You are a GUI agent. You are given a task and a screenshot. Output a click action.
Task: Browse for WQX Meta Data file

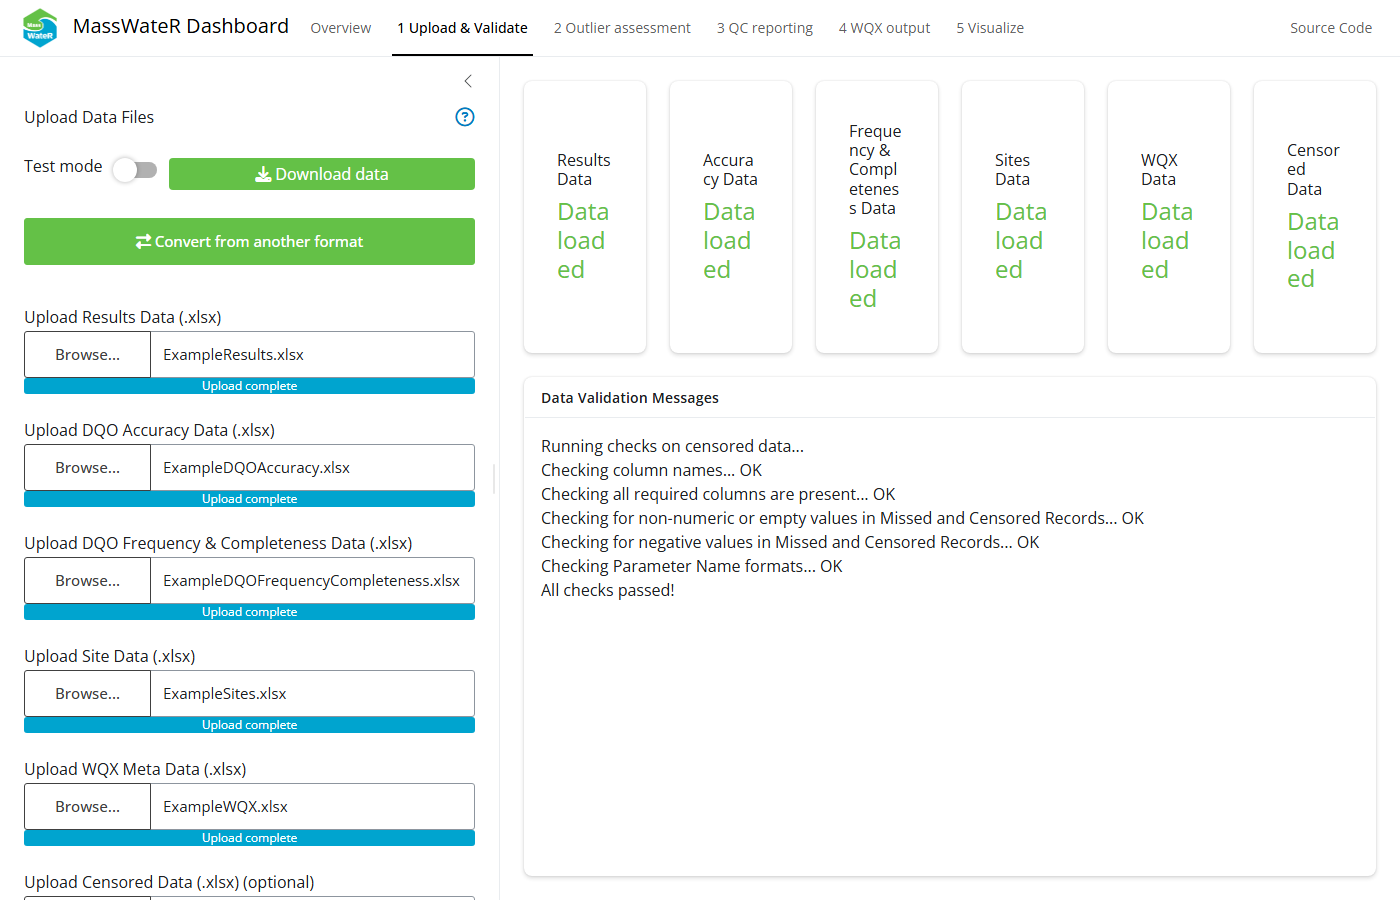87,807
